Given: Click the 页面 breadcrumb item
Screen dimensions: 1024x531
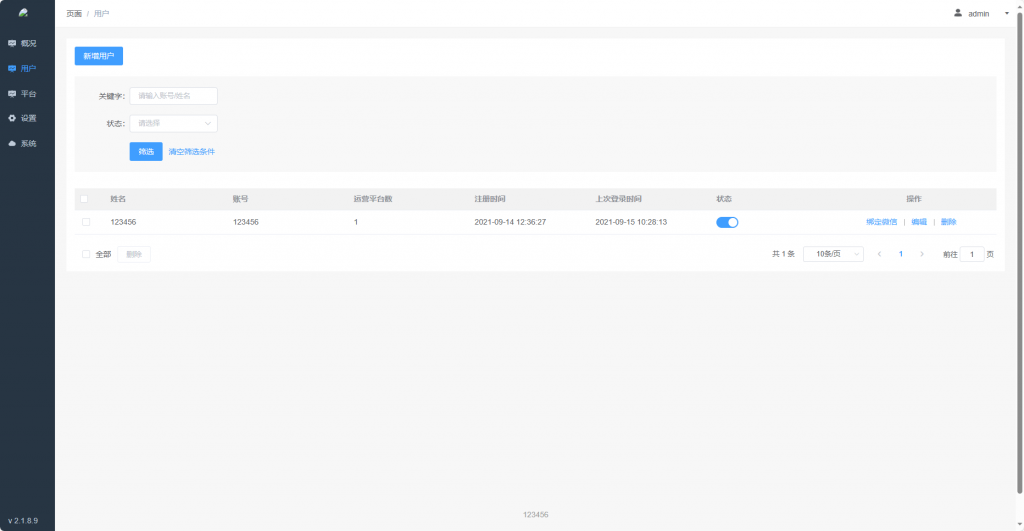Looking at the screenshot, I should pyautogui.click(x=74, y=14).
